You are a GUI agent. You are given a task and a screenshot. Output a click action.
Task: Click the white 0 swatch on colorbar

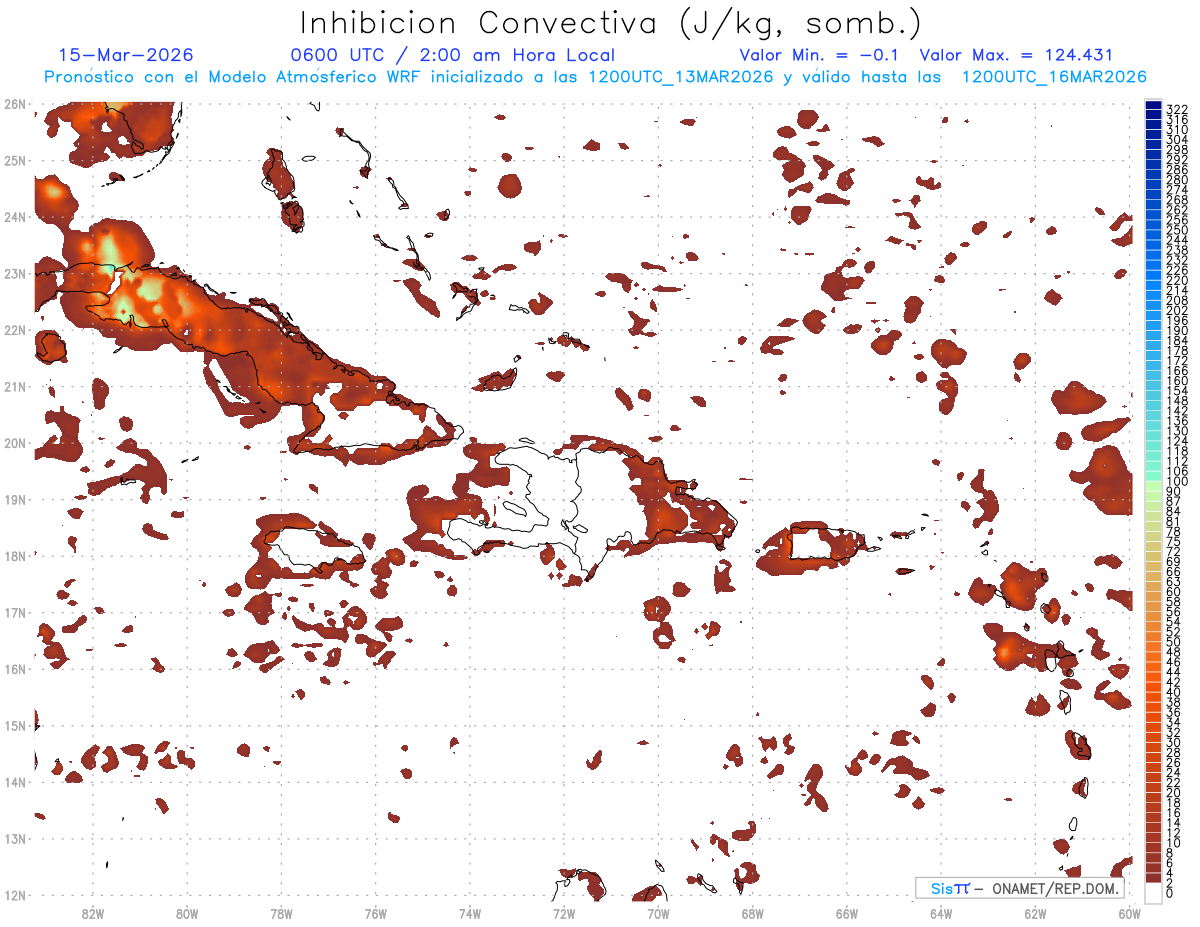(x=1153, y=891)
